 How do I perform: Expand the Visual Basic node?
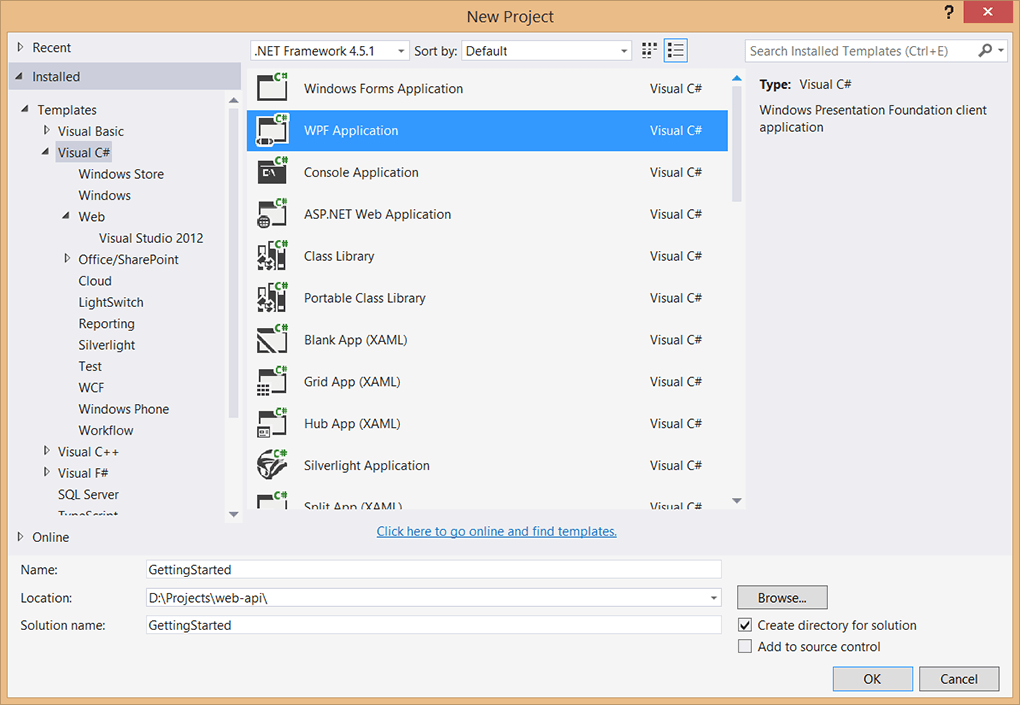[46, 130]
